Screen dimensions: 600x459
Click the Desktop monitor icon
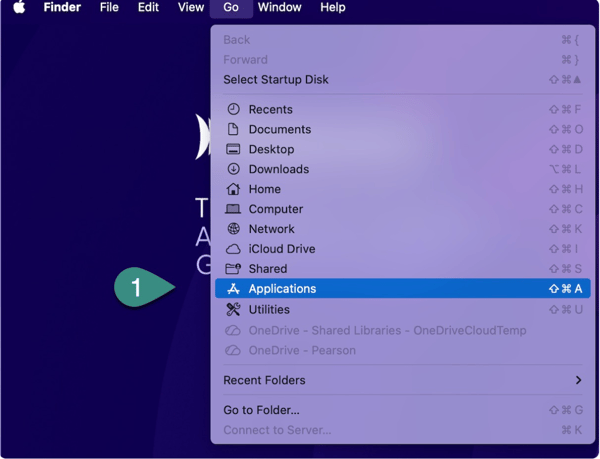233,149
